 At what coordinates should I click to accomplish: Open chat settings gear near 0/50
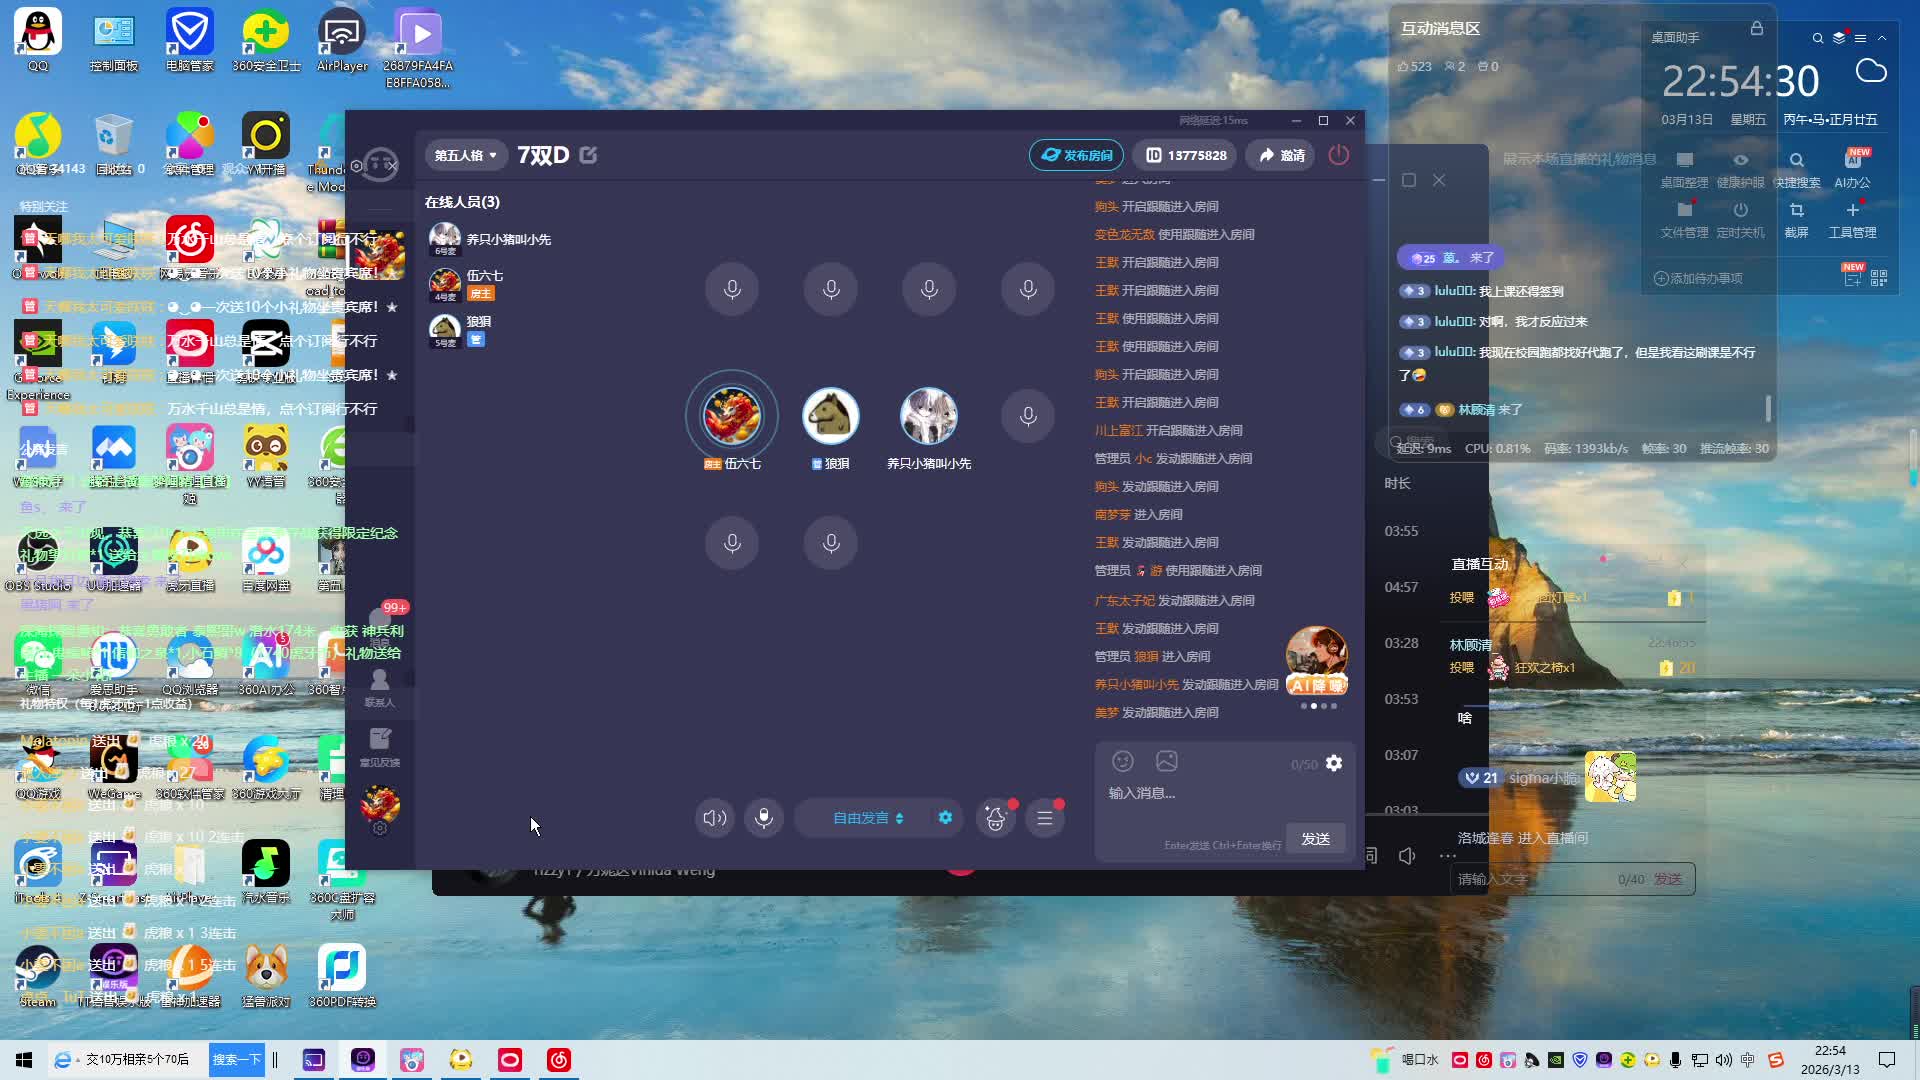[1334, 764]
